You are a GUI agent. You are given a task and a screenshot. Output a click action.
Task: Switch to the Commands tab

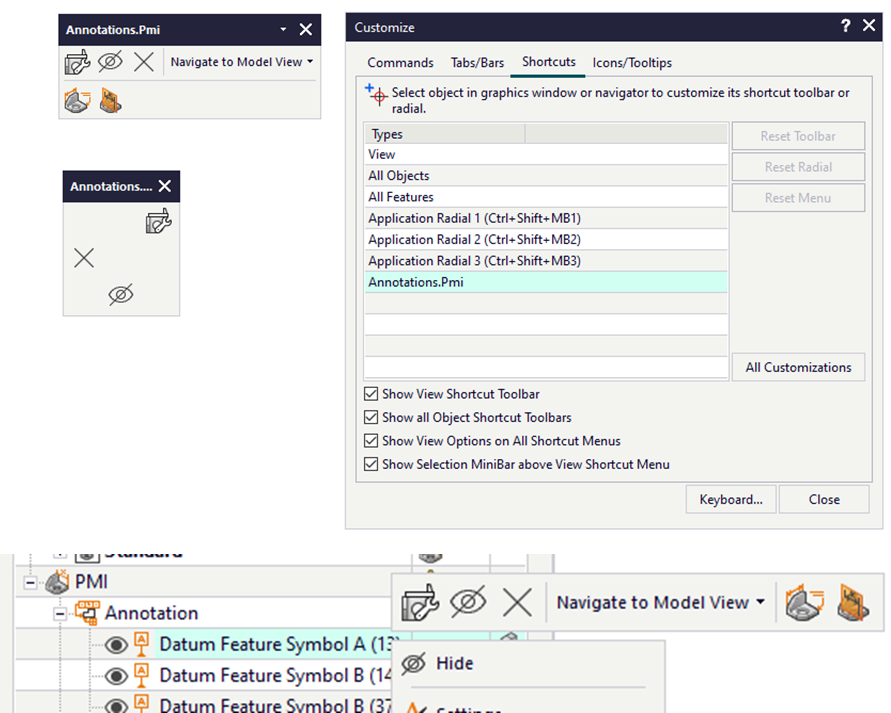click(400, 62)
